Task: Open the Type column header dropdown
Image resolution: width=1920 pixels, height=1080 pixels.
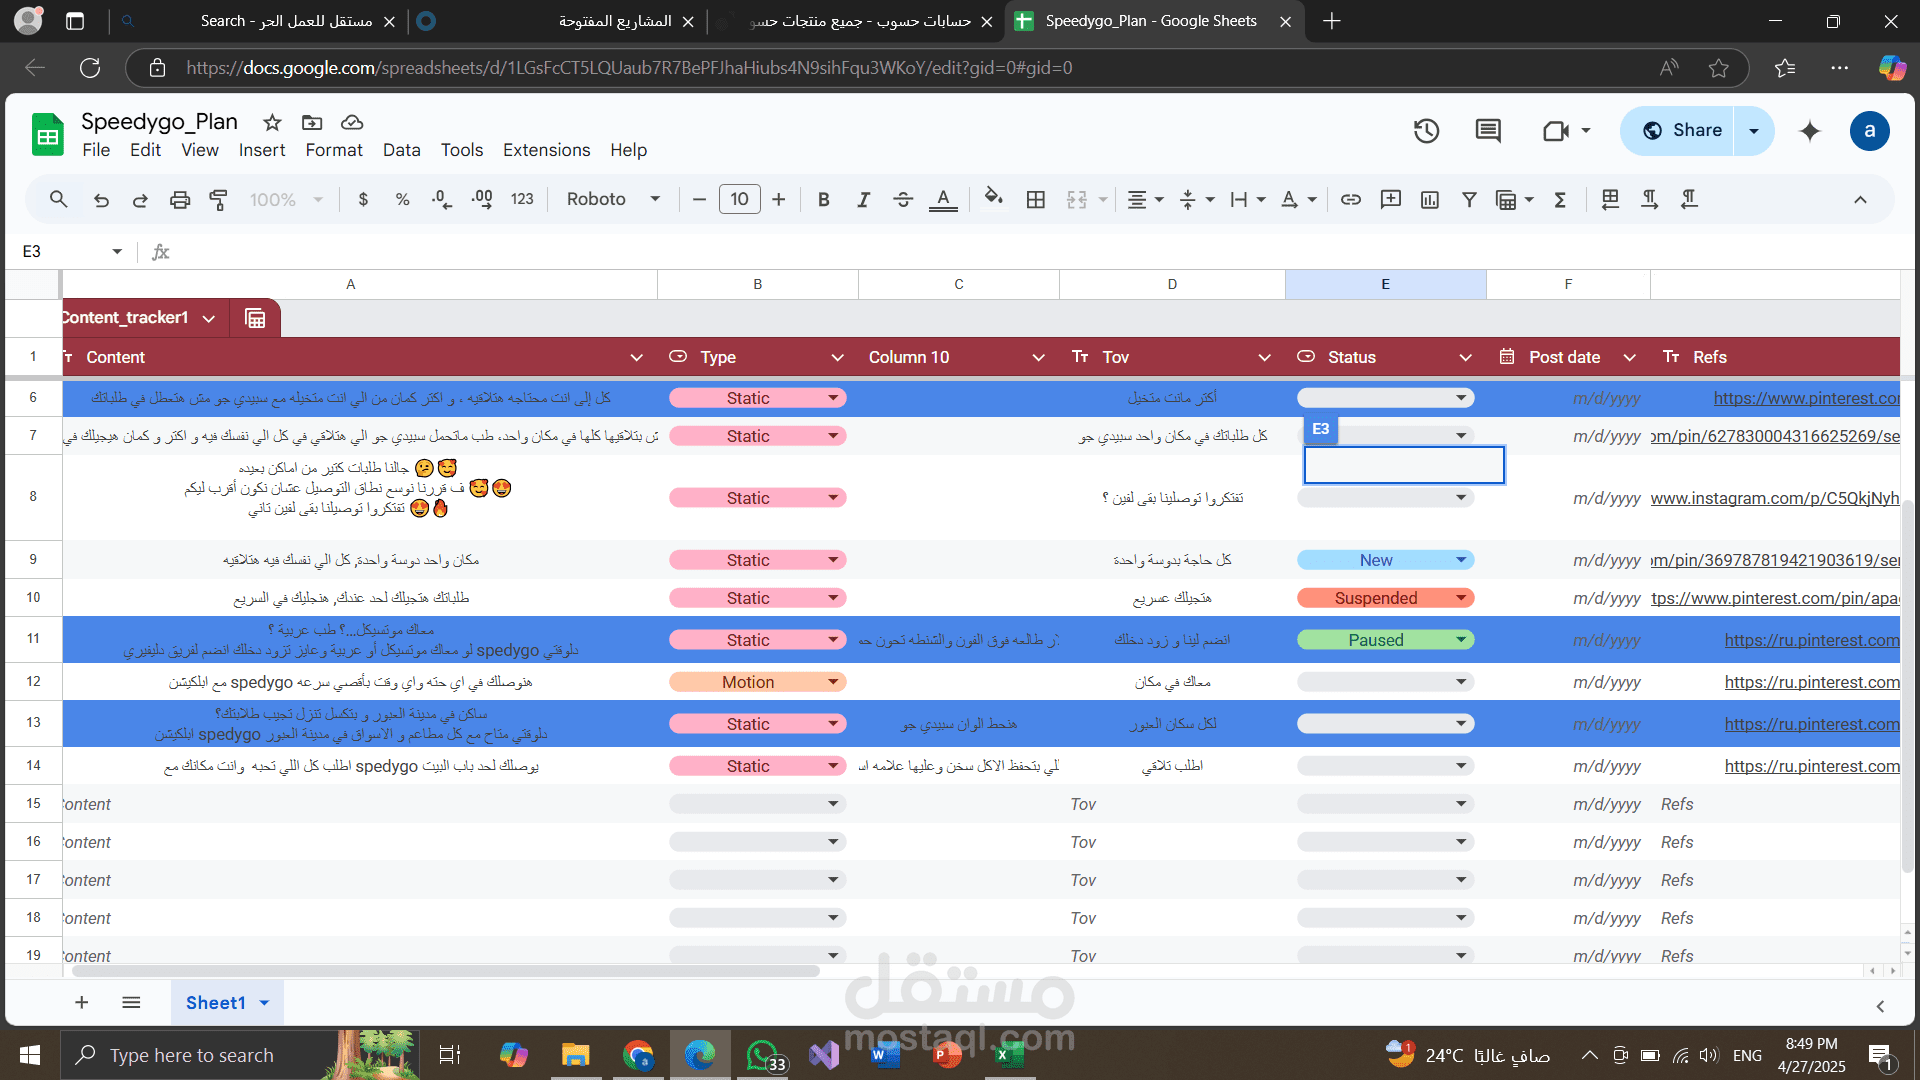Action: point(837,357)
